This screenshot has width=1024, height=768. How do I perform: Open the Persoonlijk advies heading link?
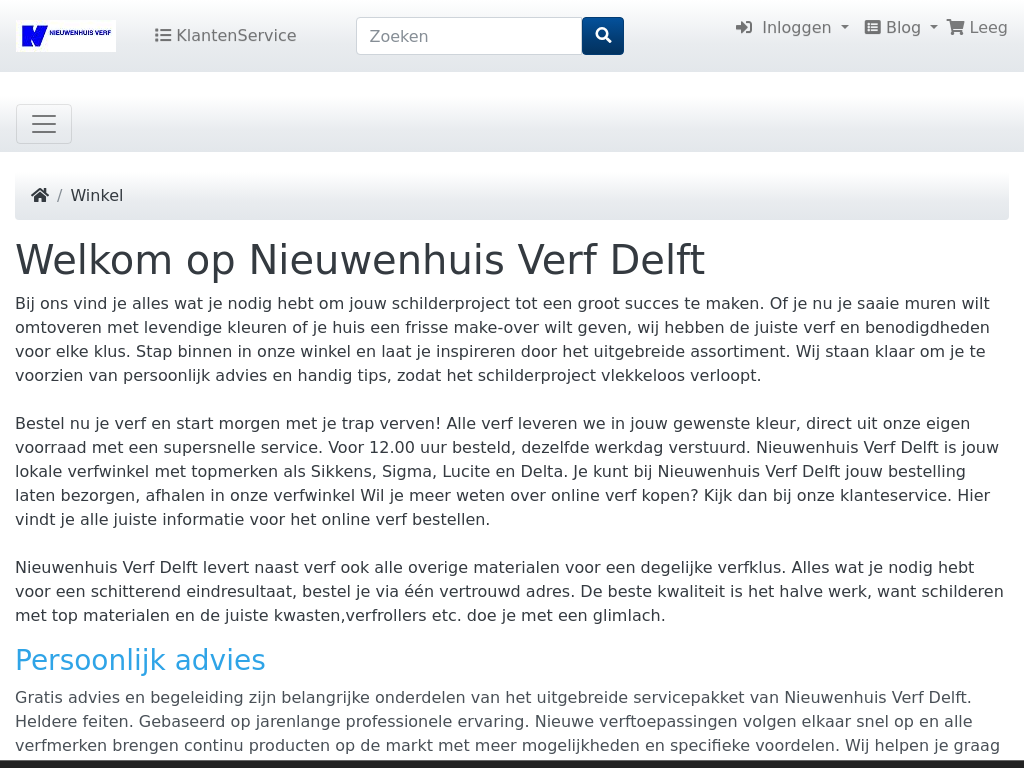(x=140, y=661)
